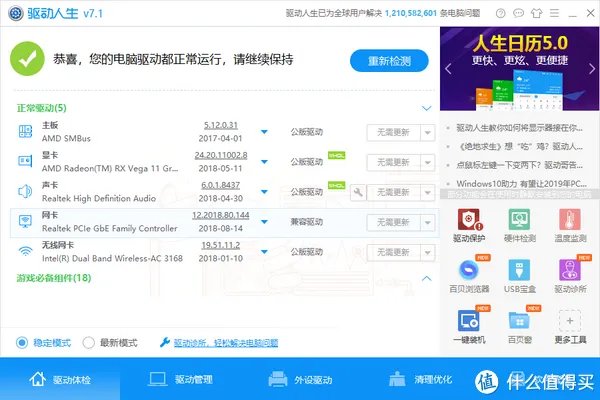Click the 显卡 graphics card device icon
This screenshot has height=400, width=600.
25,161
